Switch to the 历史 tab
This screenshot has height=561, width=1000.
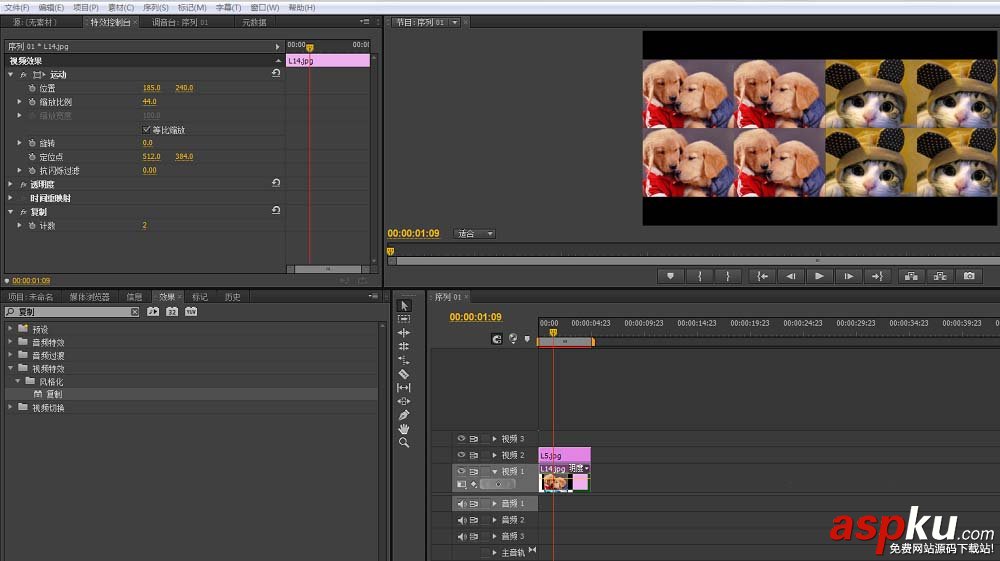[232, 297]
